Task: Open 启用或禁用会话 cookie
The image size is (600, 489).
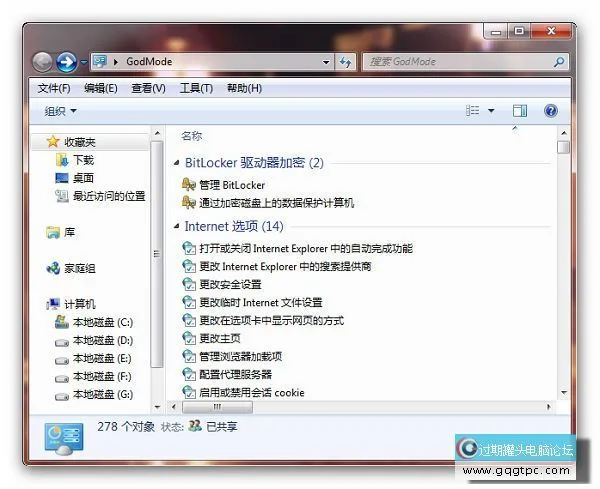Action: 252,393
